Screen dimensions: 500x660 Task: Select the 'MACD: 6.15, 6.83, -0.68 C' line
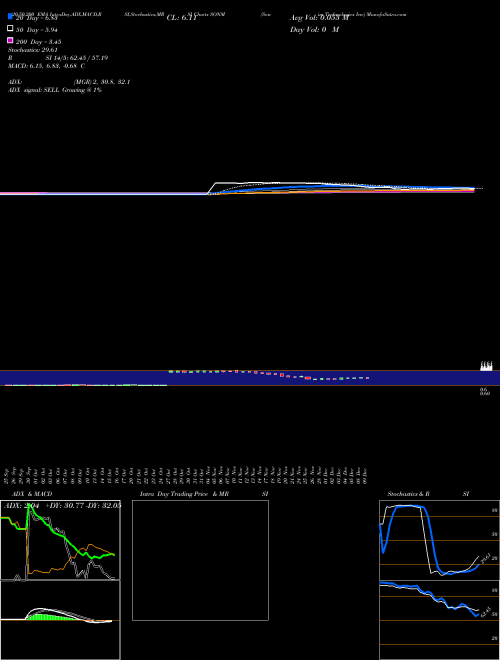click(46, 66)
